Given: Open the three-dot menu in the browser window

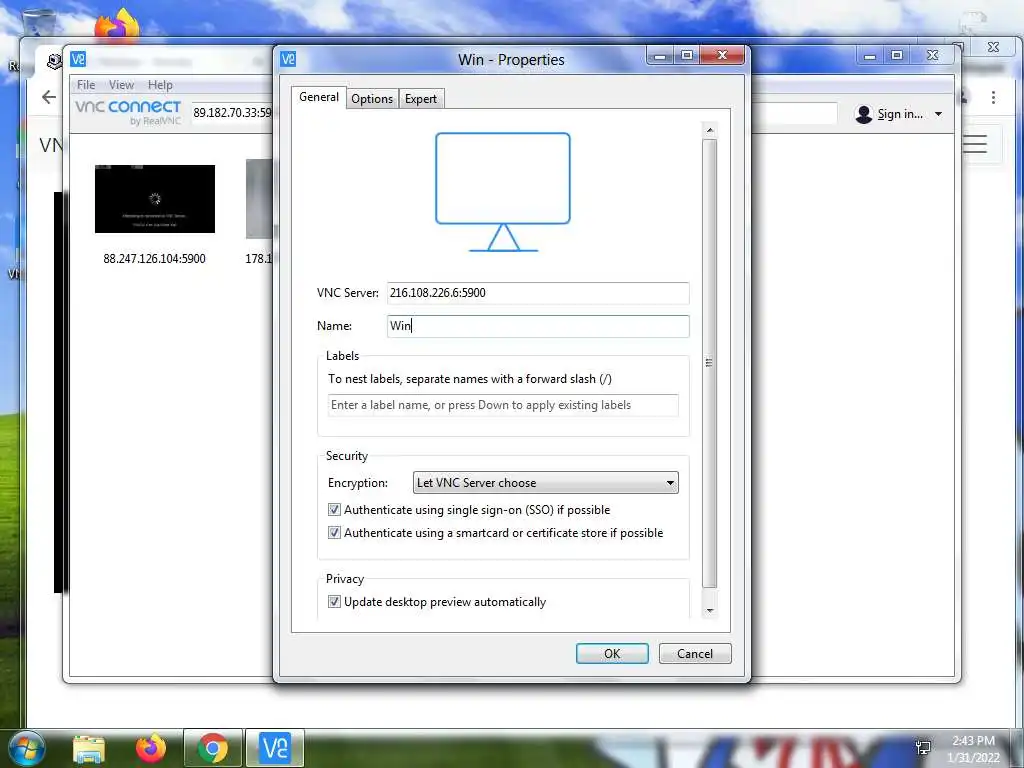Looking at the screenshot, I should [993, 97].
